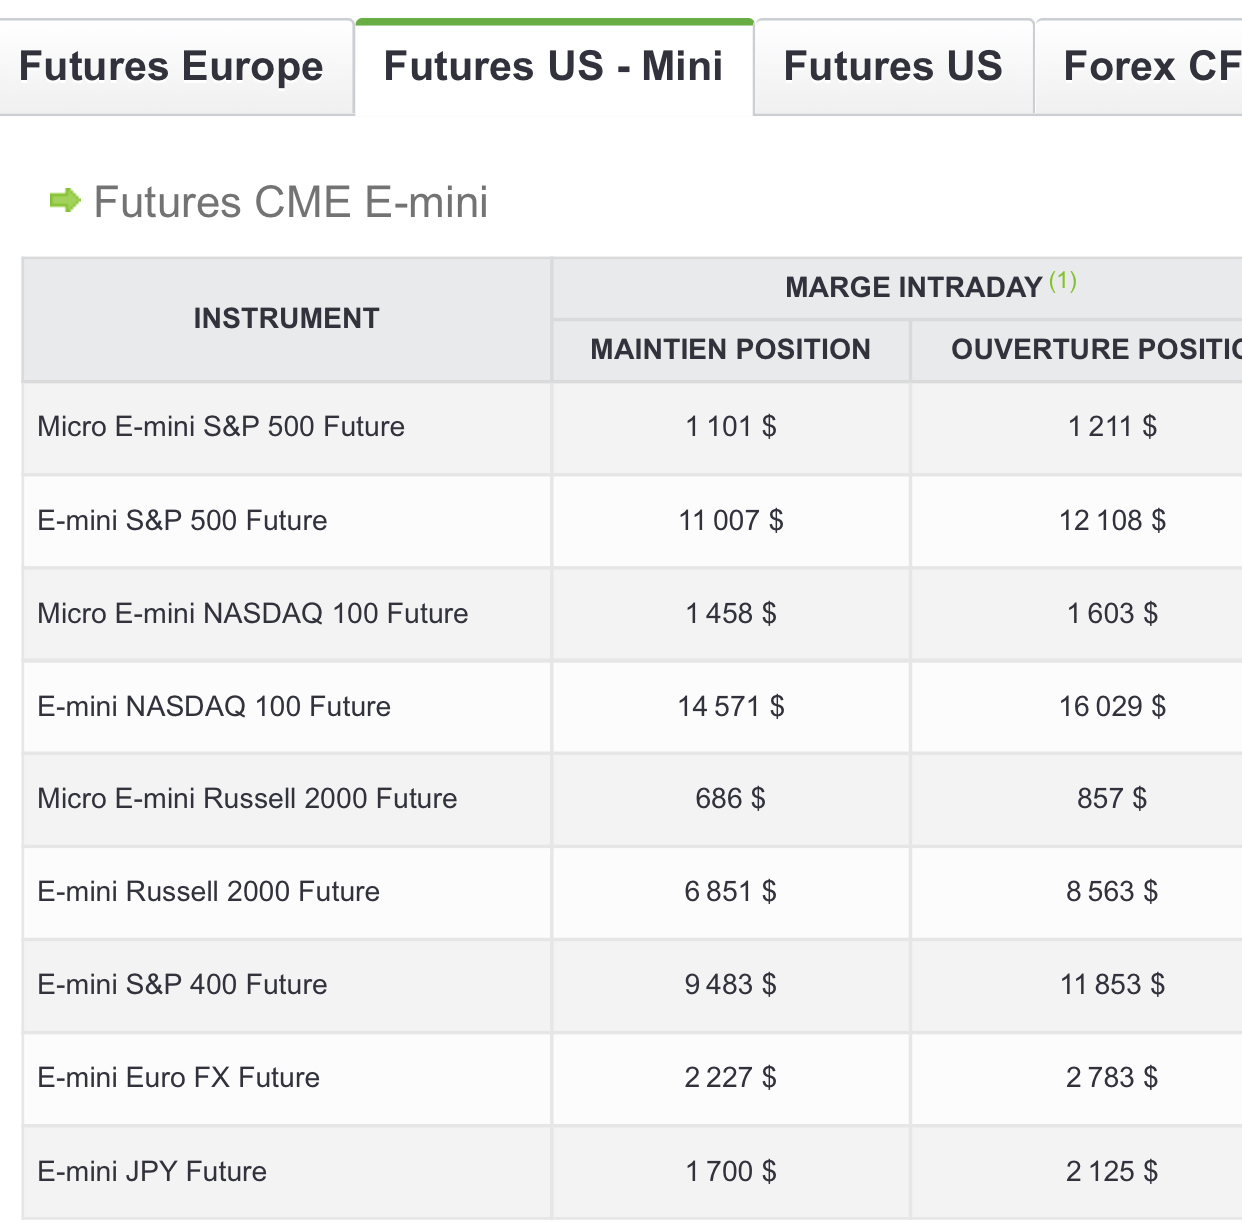
Task: Select the E-mini S&P 500 Future row
Action: [182, 521]
